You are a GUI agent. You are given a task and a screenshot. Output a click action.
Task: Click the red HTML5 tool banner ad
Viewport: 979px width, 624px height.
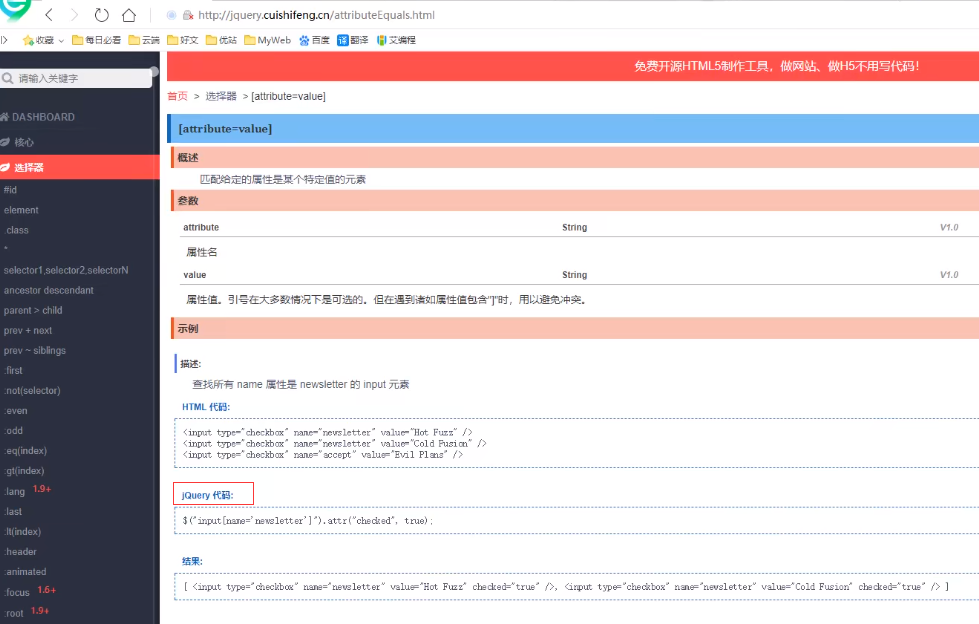(573, 66)
